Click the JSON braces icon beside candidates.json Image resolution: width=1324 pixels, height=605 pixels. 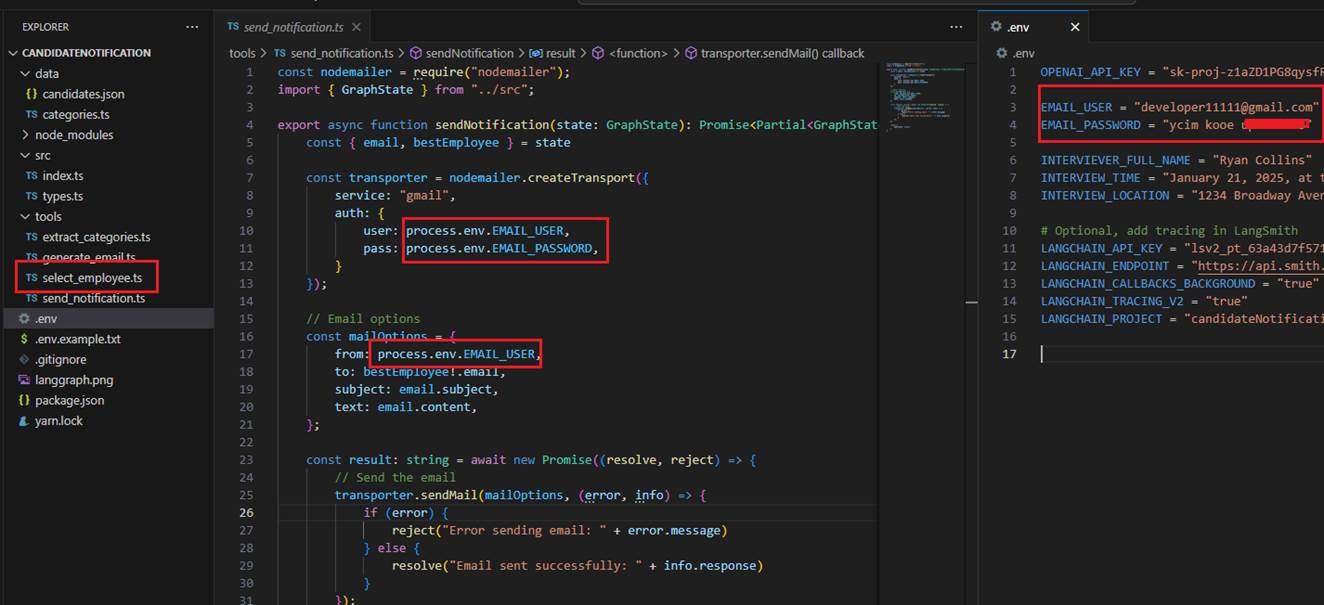point(32,94)
